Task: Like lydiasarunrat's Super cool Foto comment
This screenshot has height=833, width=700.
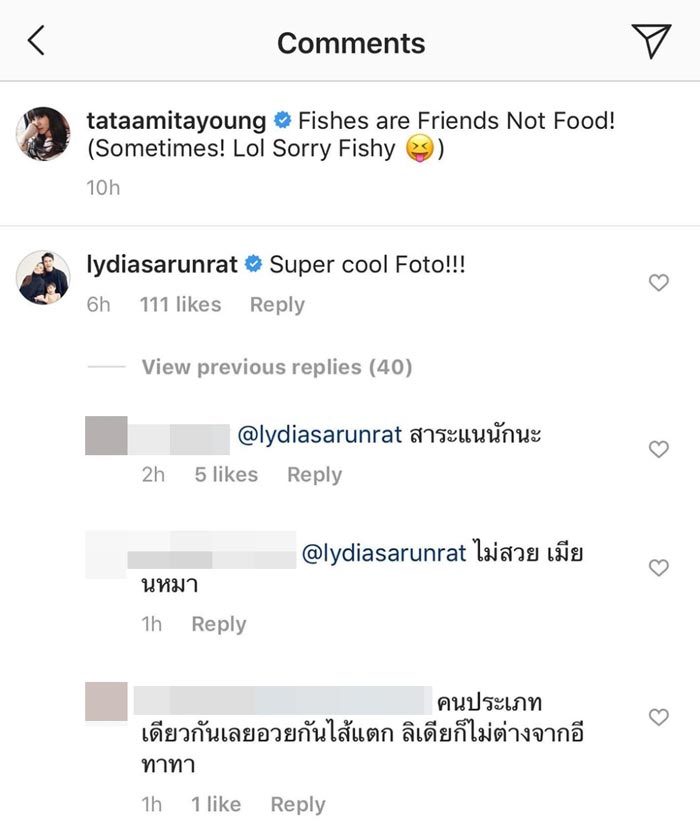Action: click(x=659, y=284)
